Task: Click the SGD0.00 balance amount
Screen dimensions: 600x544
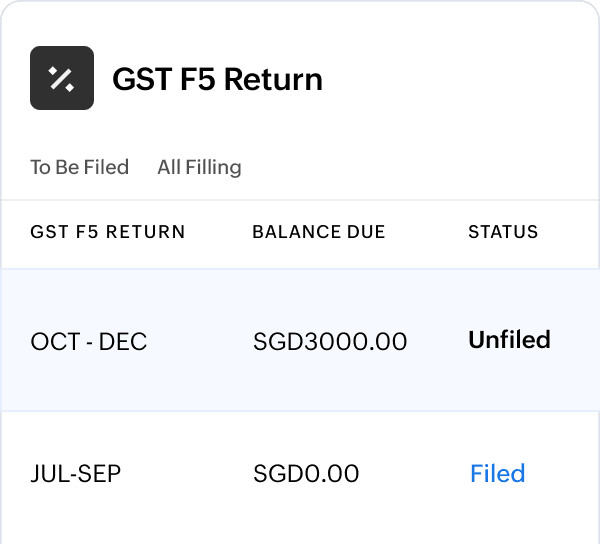Action: pyautogui.click(x=306, y=474)
